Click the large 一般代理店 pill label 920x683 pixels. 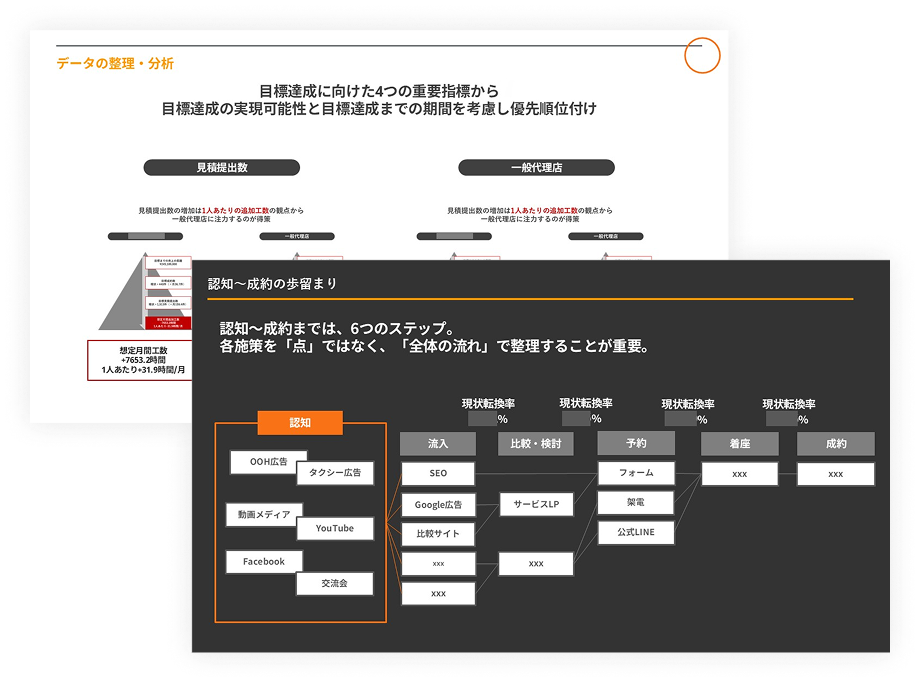[x=536, y=167]
